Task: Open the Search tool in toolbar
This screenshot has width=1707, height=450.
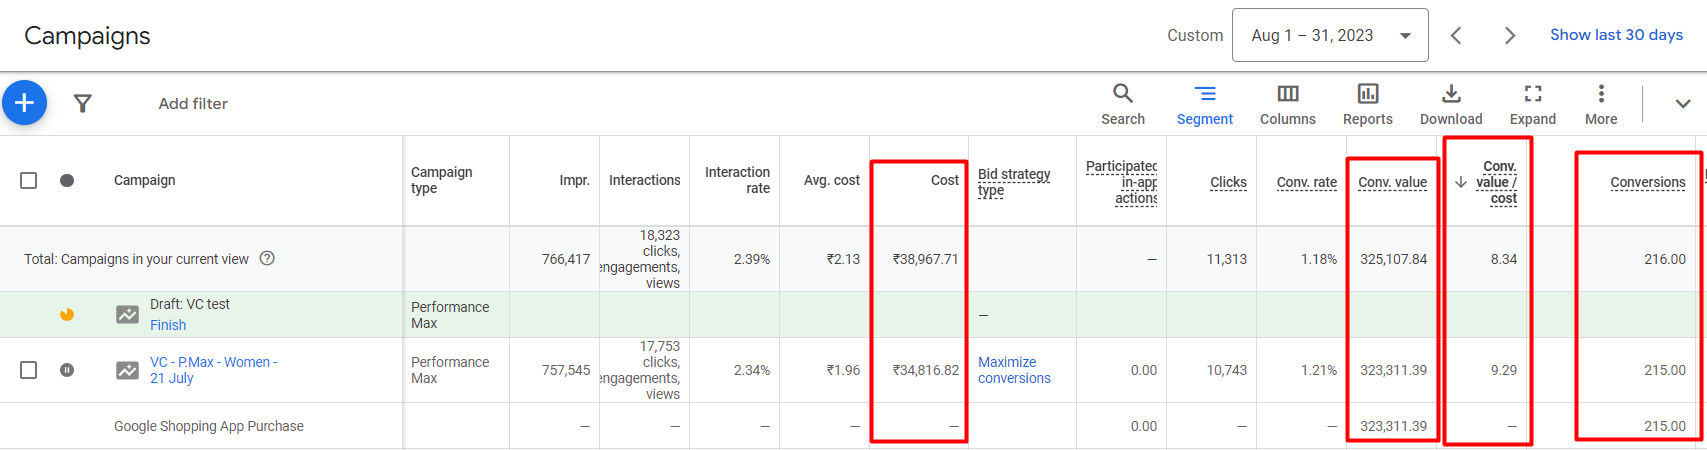Action: [x=1123, y=104]
